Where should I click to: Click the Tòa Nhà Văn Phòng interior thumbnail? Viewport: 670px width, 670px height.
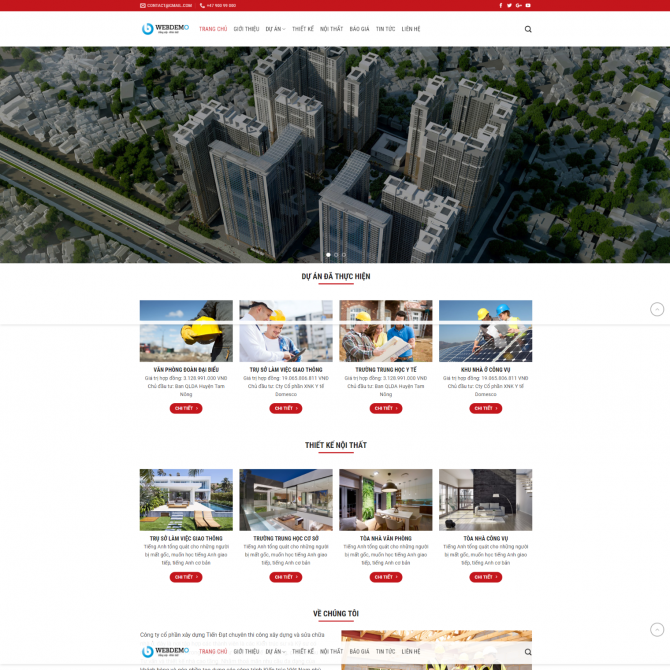coord(385,499)
